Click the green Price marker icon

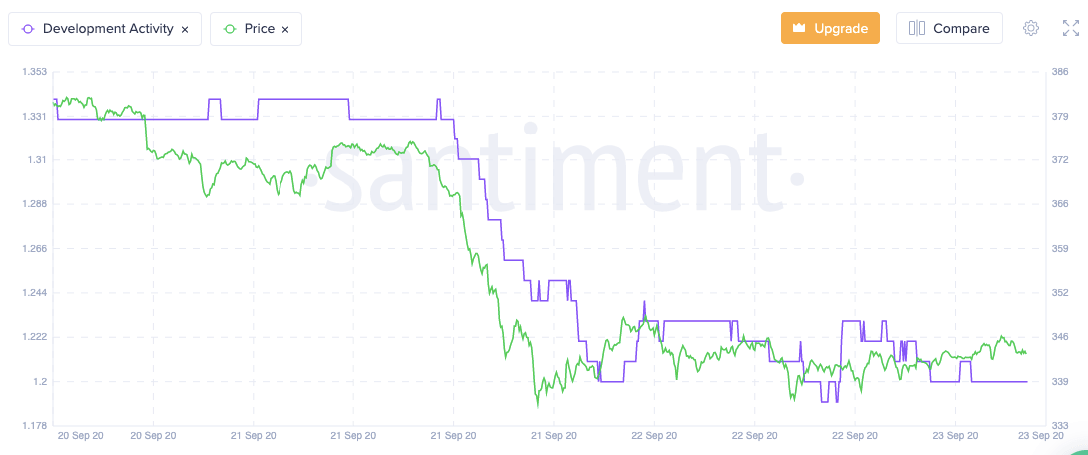(x=229, y=29)
